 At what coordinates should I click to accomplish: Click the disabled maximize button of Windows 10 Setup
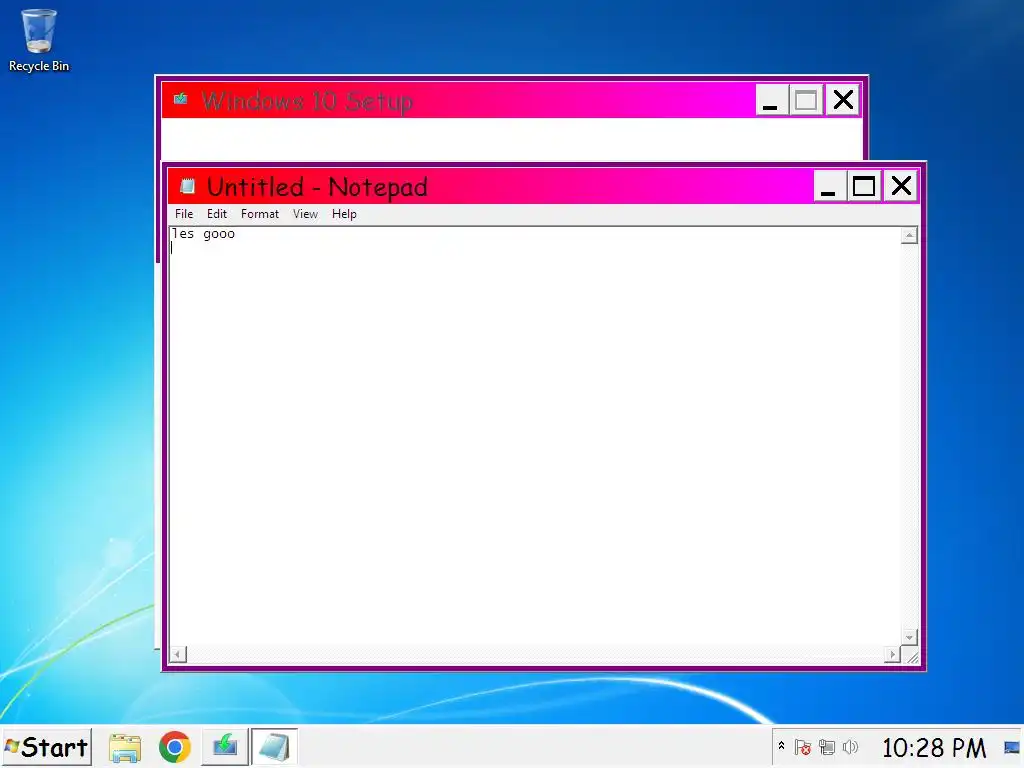806,101
